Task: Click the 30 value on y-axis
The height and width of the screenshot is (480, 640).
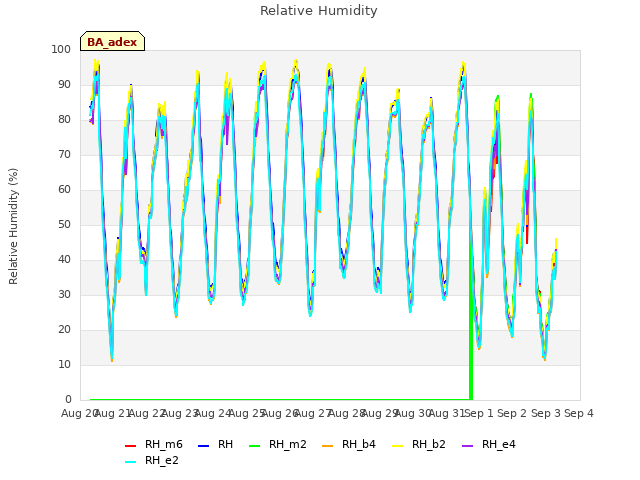Action: 64,295
